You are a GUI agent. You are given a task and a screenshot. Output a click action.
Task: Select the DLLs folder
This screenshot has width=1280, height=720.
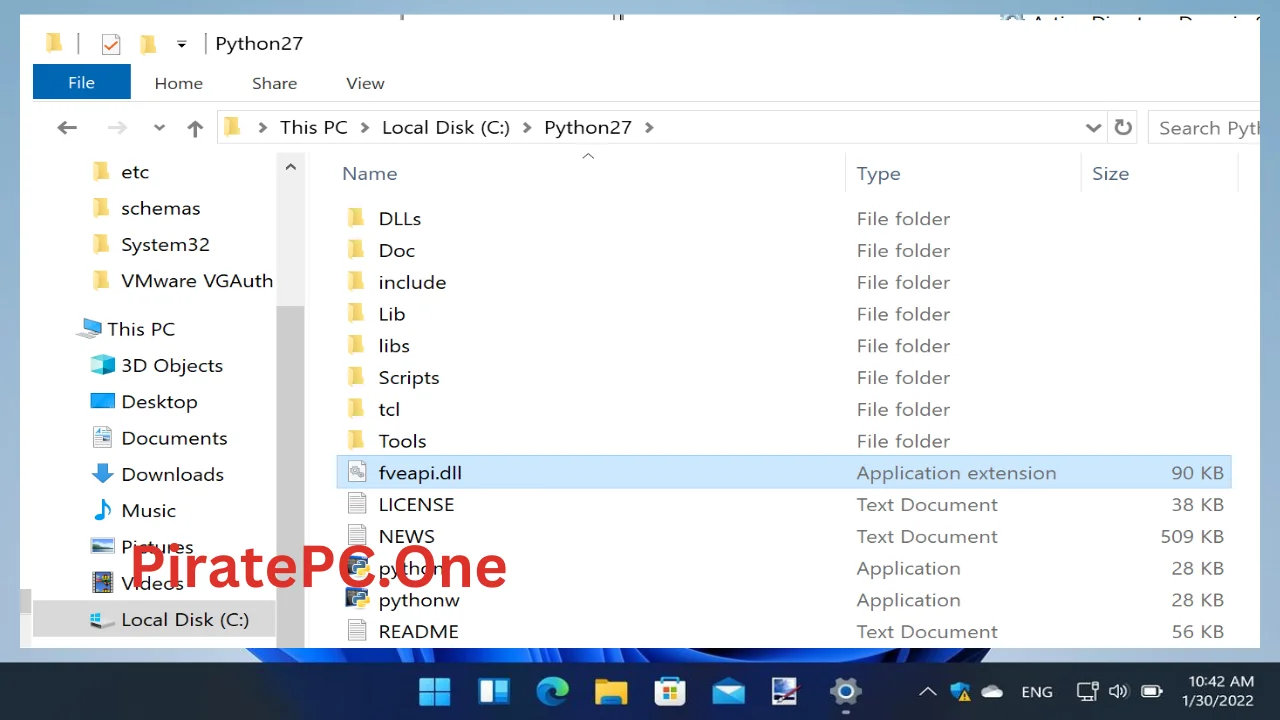click(x=400, y=218)
